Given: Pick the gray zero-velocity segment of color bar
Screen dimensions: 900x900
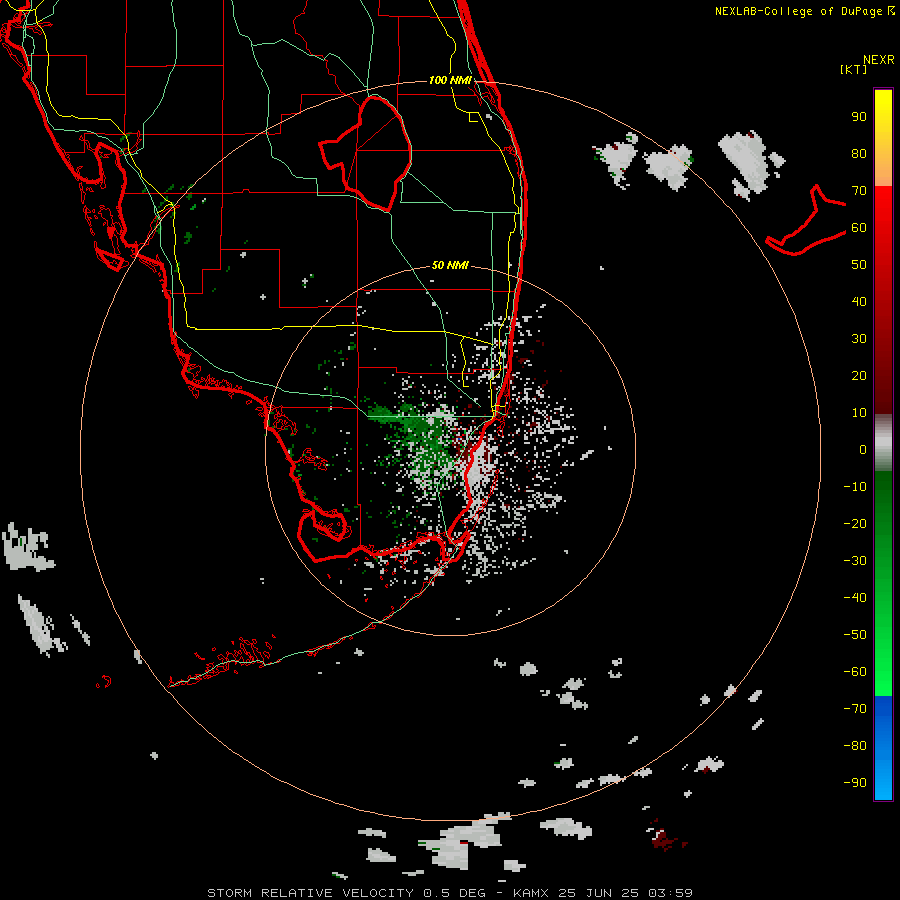Looking at the screenshot, I should click(883, 443).
